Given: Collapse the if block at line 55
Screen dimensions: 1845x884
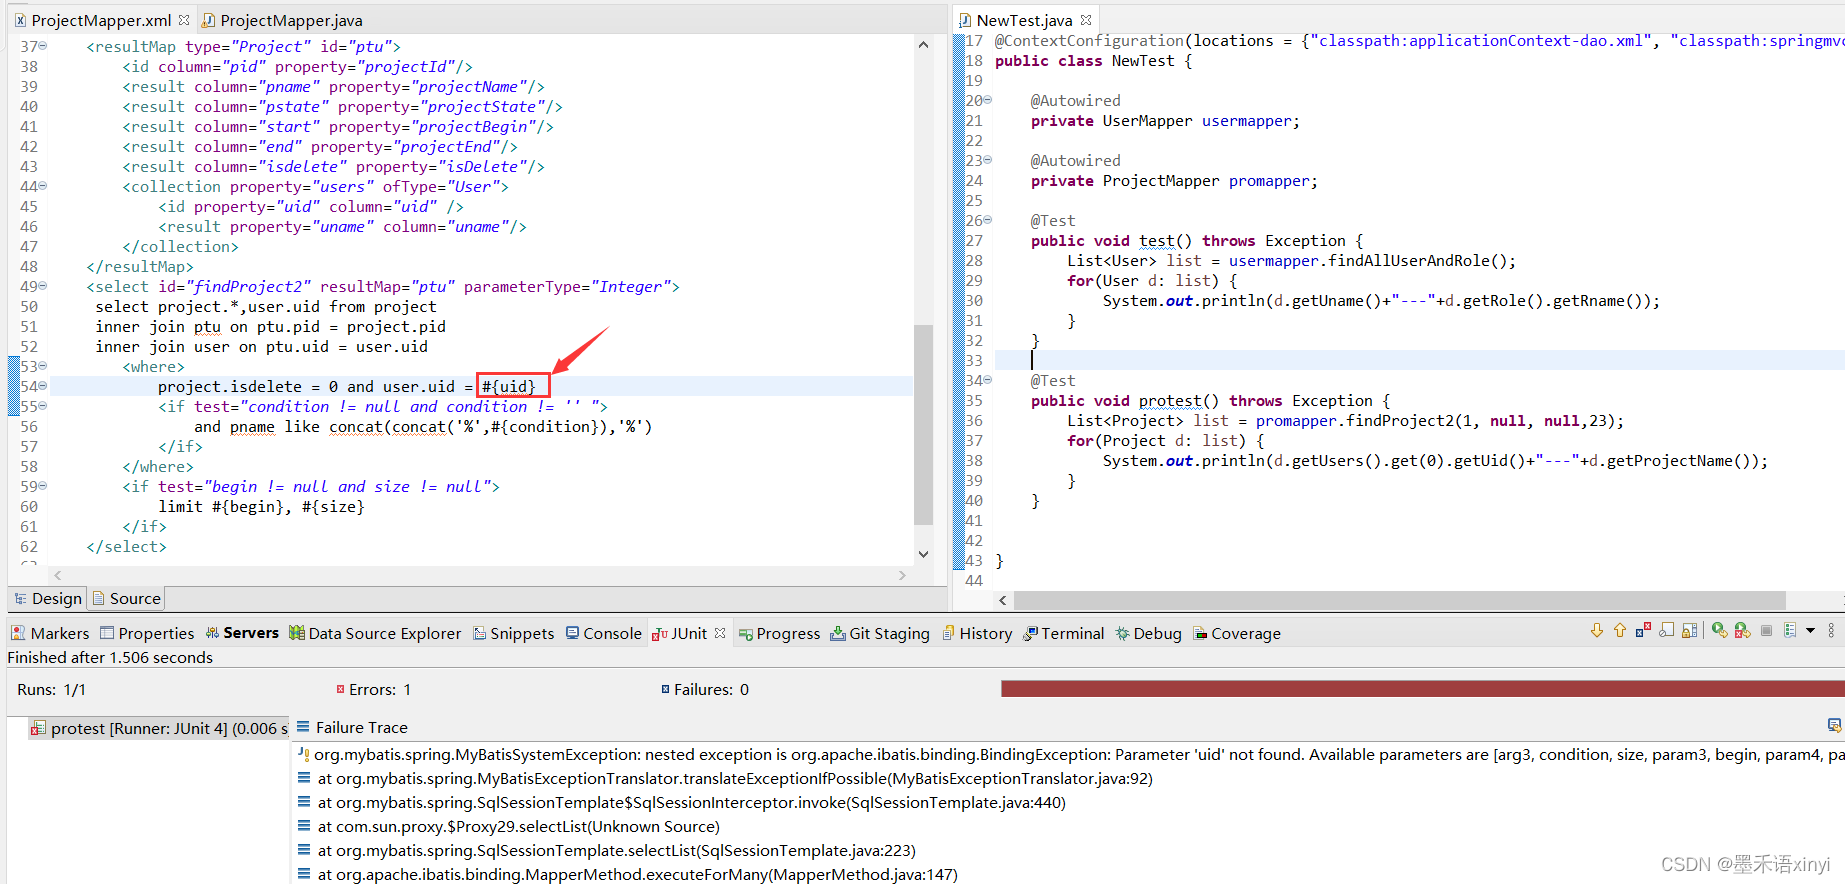Looking at the screenshot, I should 42,406.
